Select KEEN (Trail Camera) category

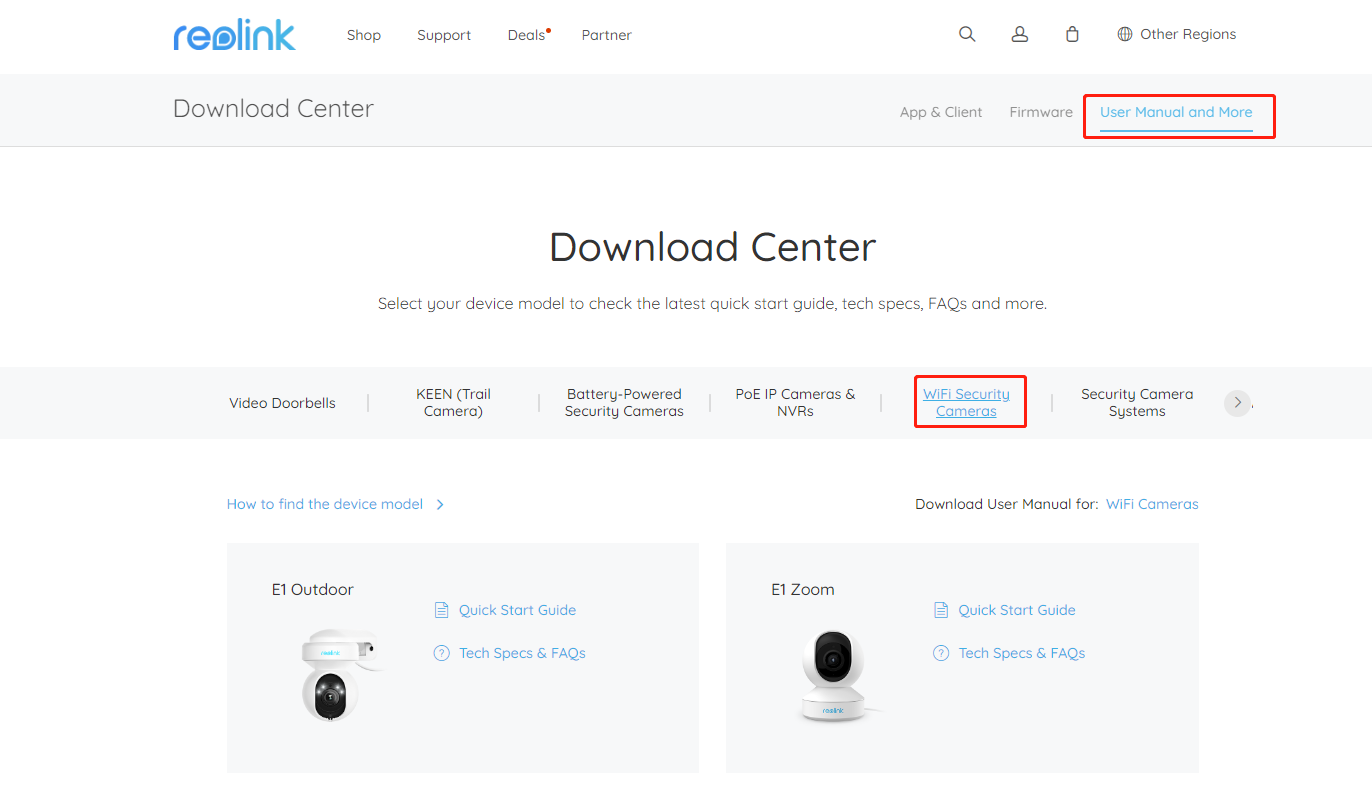pos(453,403)
